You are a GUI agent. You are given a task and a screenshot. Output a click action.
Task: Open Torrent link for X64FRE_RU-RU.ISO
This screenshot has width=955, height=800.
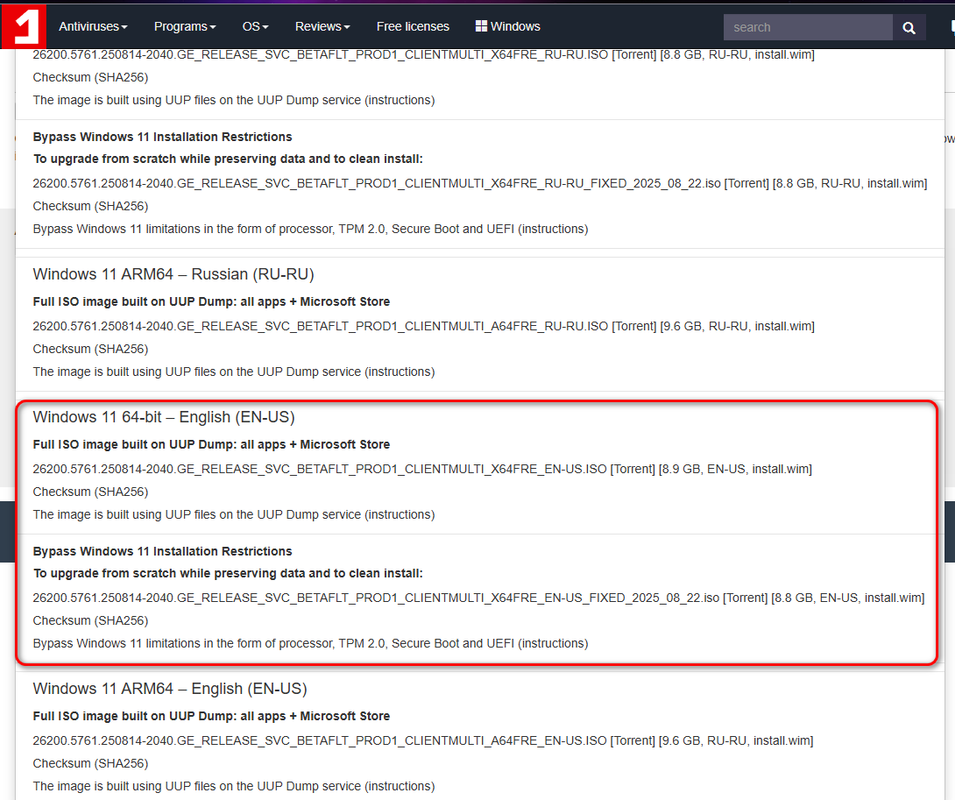click(634, 55)
